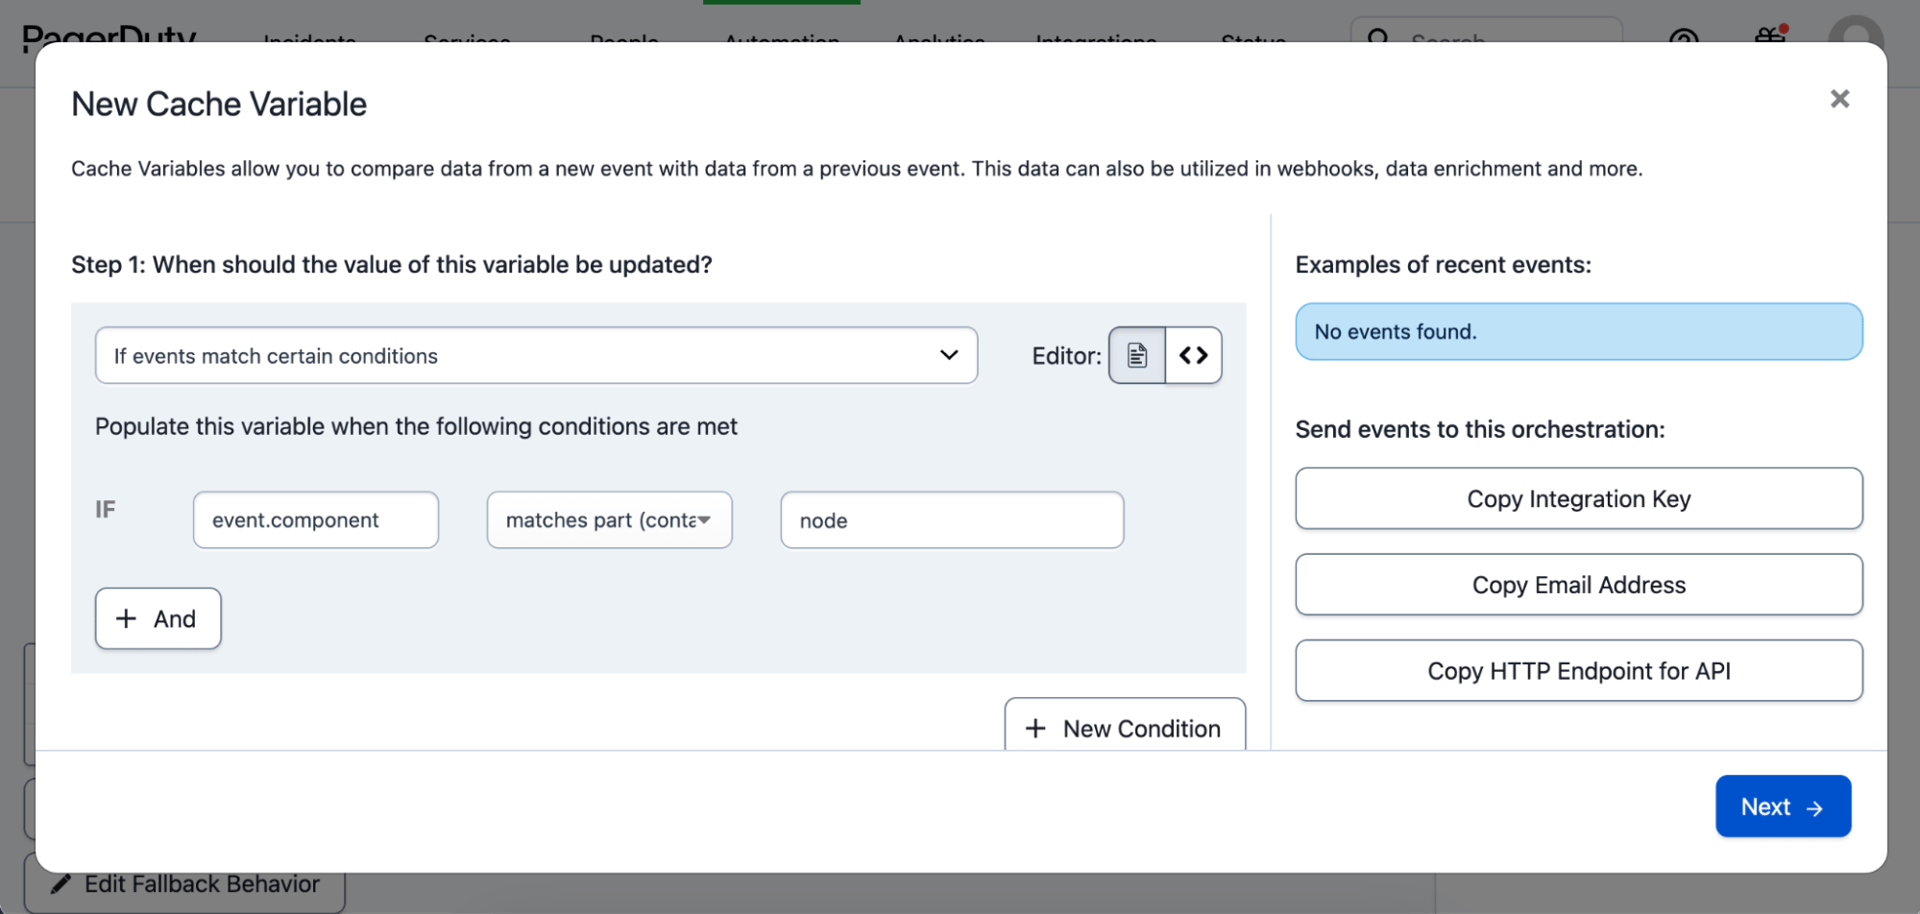Add an And clause to the condition
Screen dimensions: 1920x914
(158, 619)
